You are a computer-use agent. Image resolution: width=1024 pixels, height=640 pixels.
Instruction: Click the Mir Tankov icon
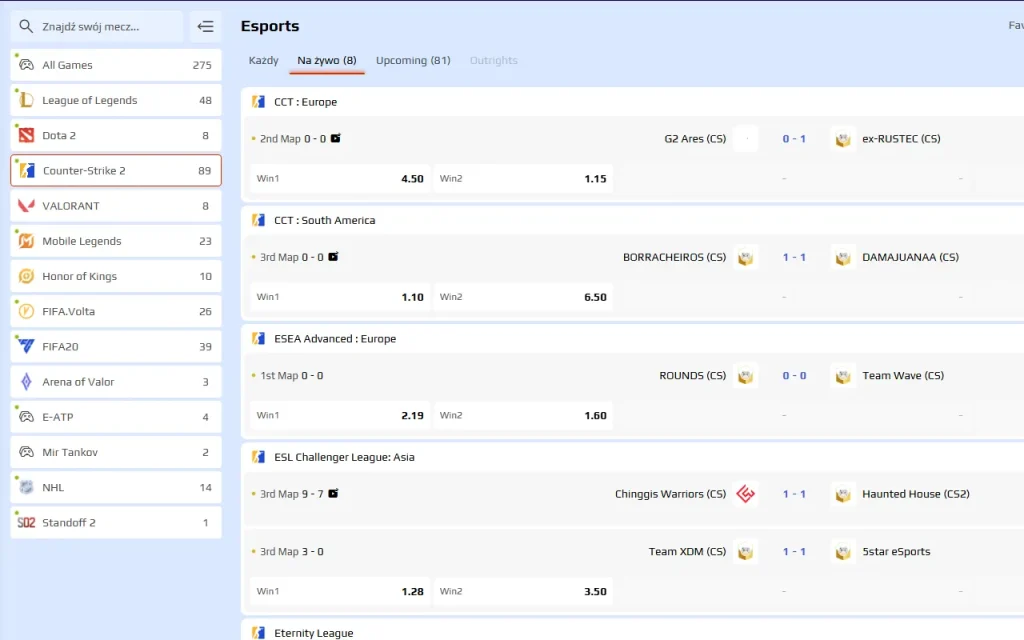(x=26, y=452)
